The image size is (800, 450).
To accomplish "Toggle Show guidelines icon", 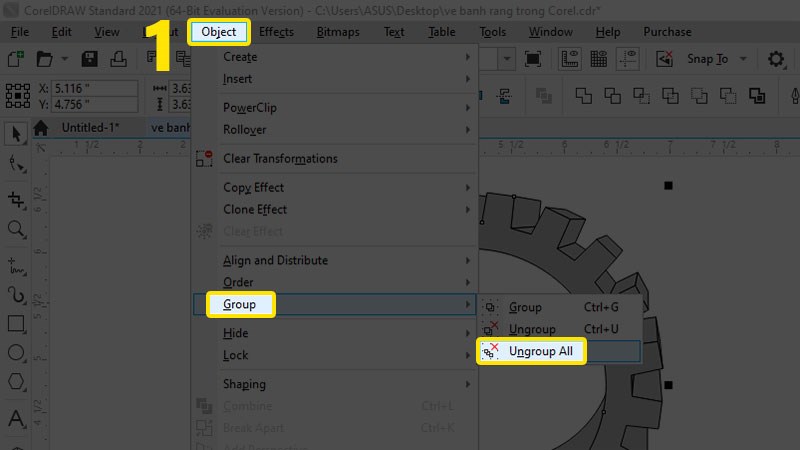I will [628, 59].
